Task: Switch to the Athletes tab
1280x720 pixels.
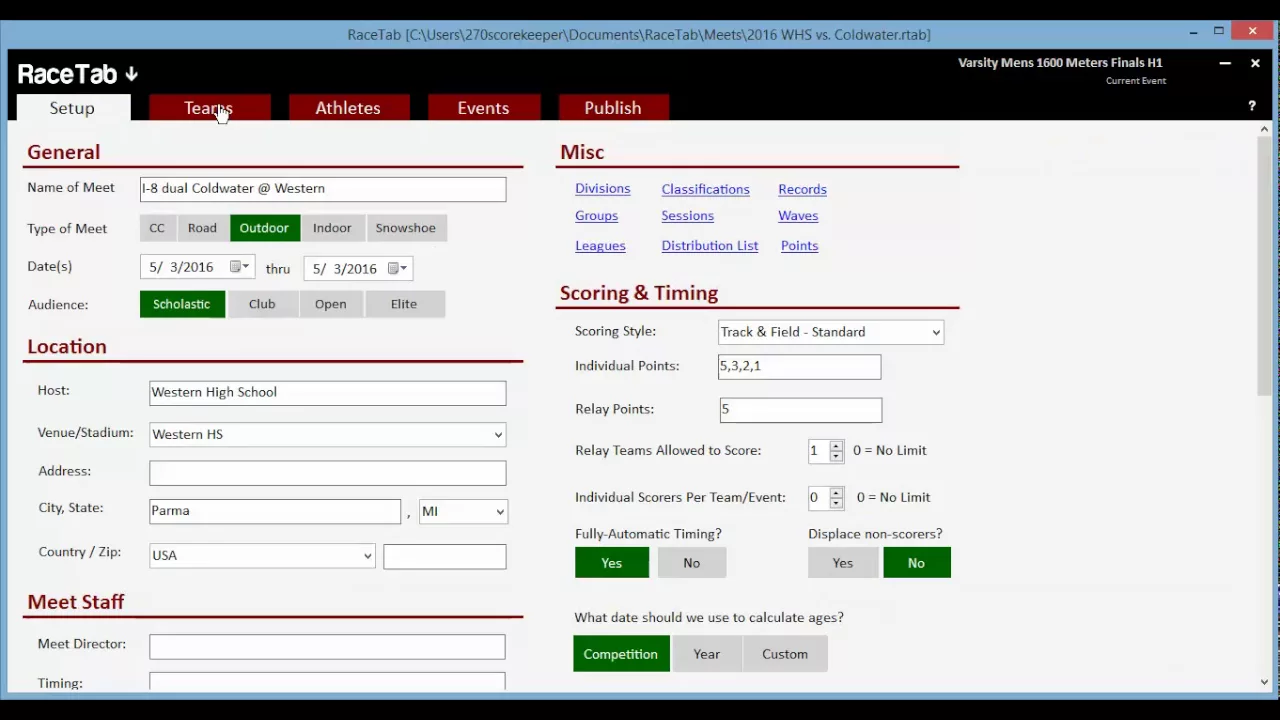Action: point(348,108)
